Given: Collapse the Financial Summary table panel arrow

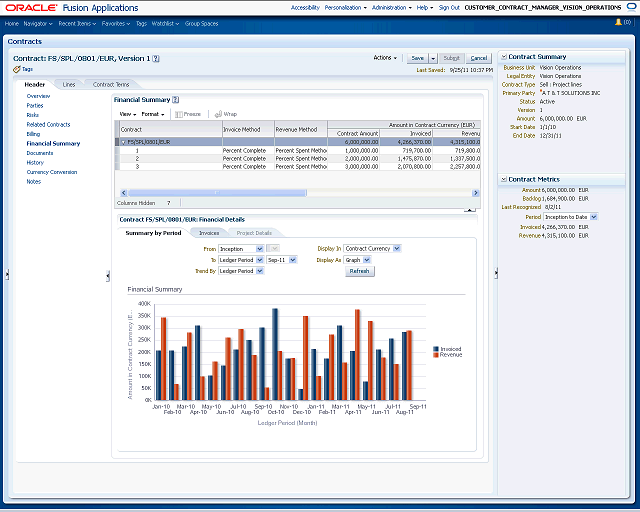Looking at the screenshot, I should click(470, 210).
